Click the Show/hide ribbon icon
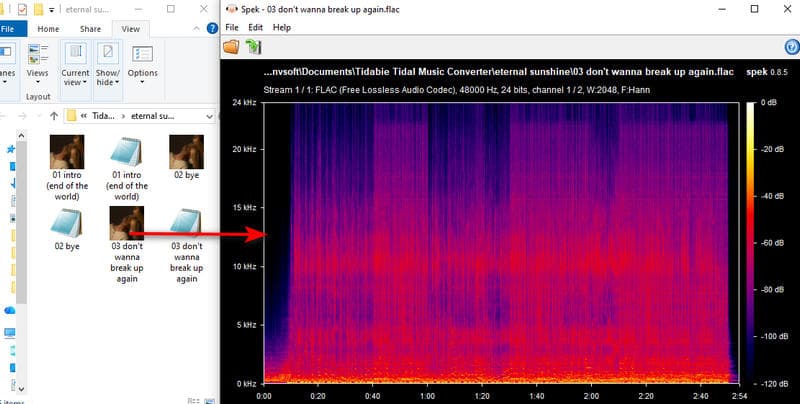The width and height of the screenshot is (800, 404). click(x=108, y=54)
